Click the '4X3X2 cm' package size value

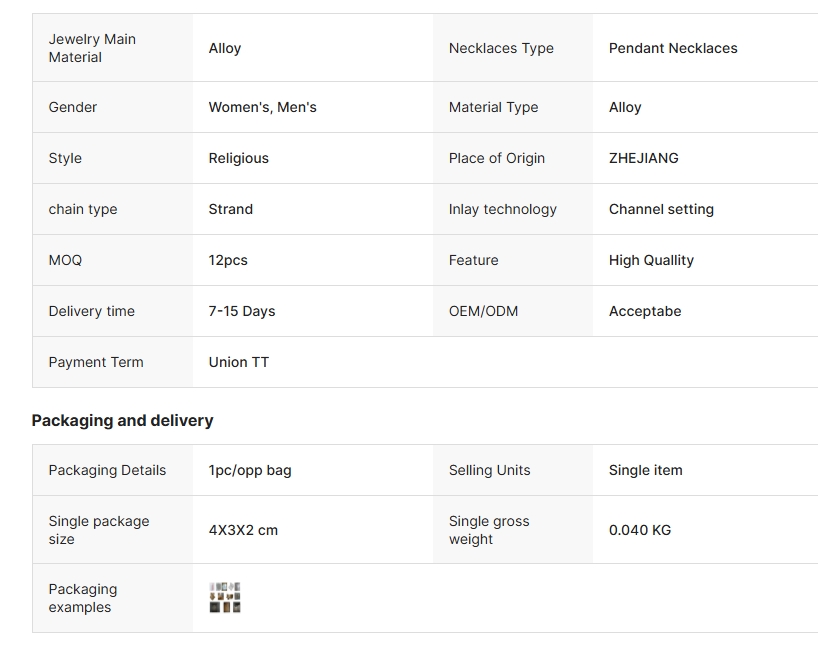pos(243,530)
